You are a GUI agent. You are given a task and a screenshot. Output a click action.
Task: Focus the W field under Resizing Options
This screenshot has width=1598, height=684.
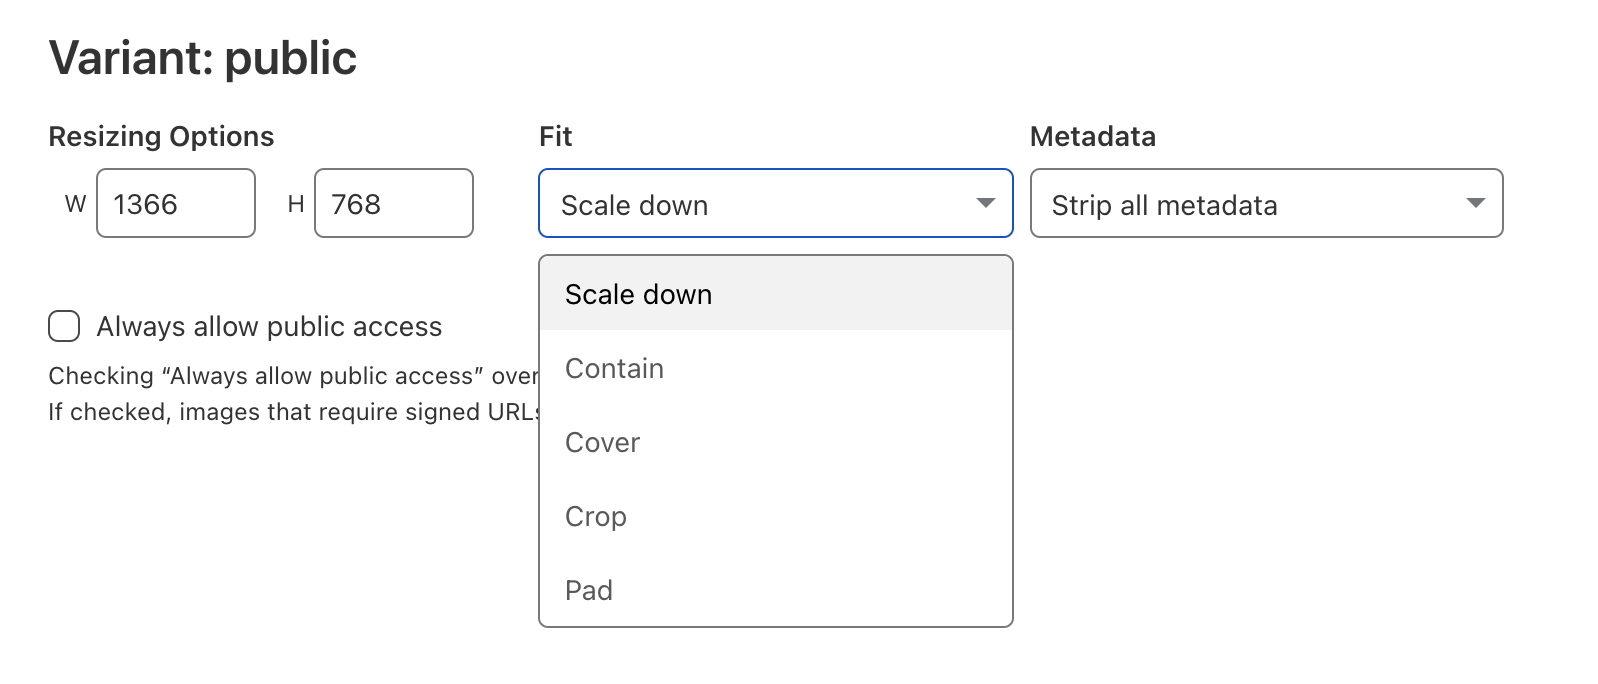coord(176,203)
